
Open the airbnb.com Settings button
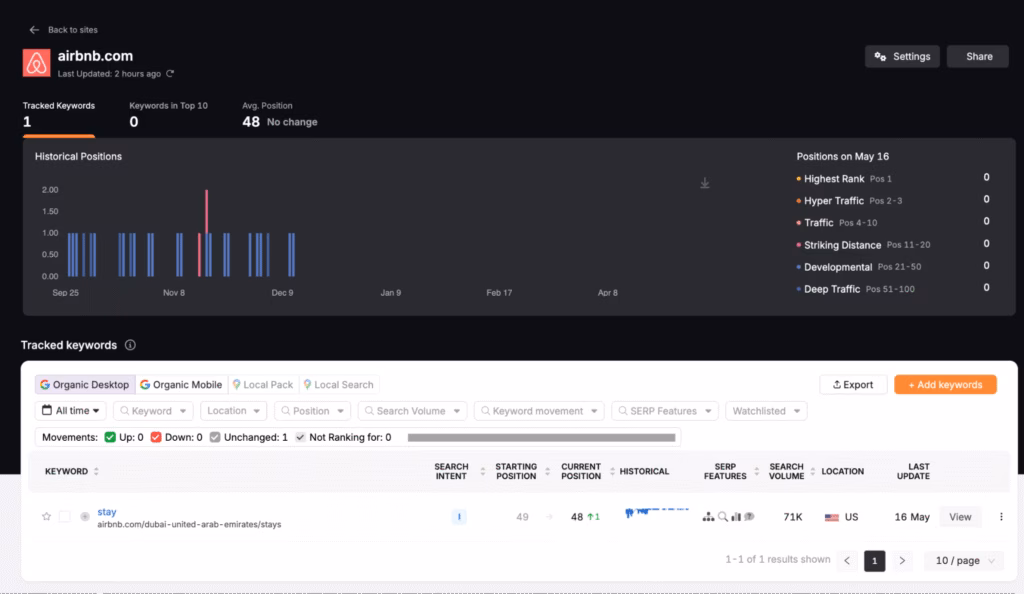[902, 57]
